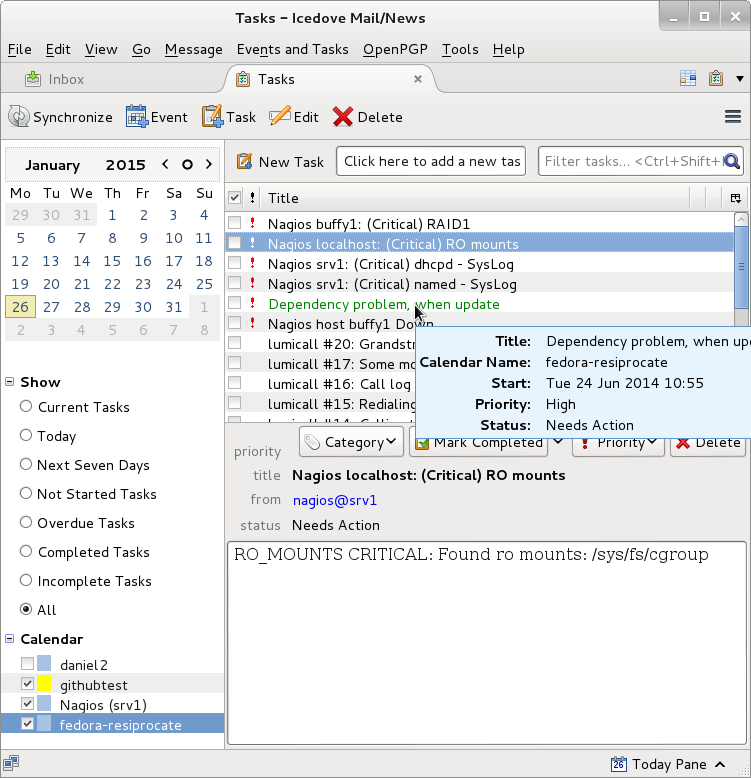Open the Events and Tasks menu
751x778 pixels.
(293, 49)
